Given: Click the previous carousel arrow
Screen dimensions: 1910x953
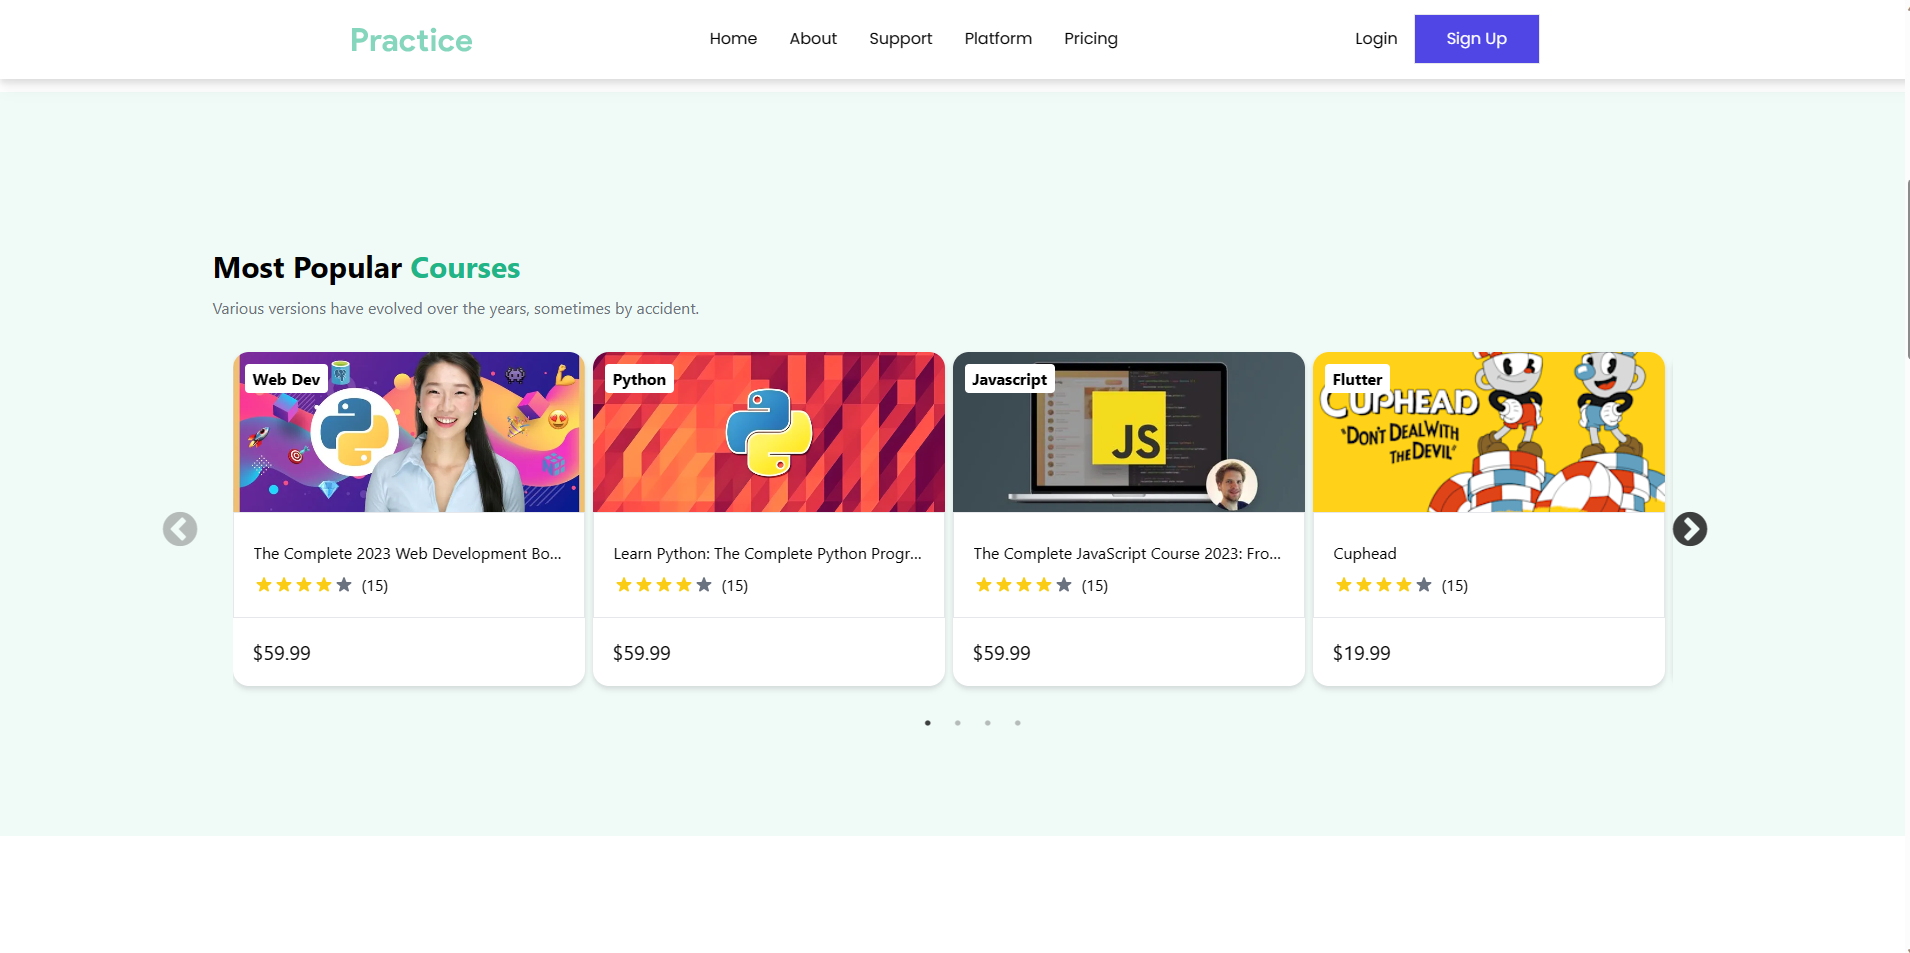Looking at the screenshot, I should tap(180, 529).
